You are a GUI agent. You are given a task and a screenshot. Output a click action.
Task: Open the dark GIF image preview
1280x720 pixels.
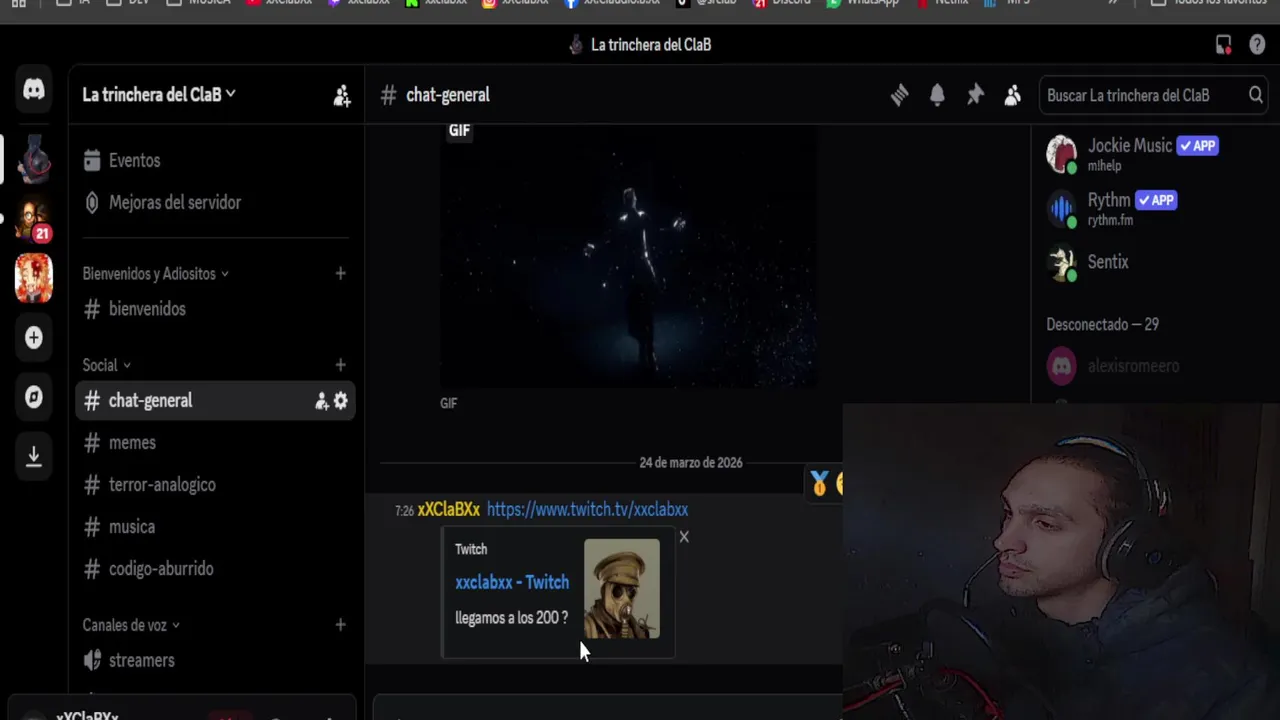click(628, 256)
